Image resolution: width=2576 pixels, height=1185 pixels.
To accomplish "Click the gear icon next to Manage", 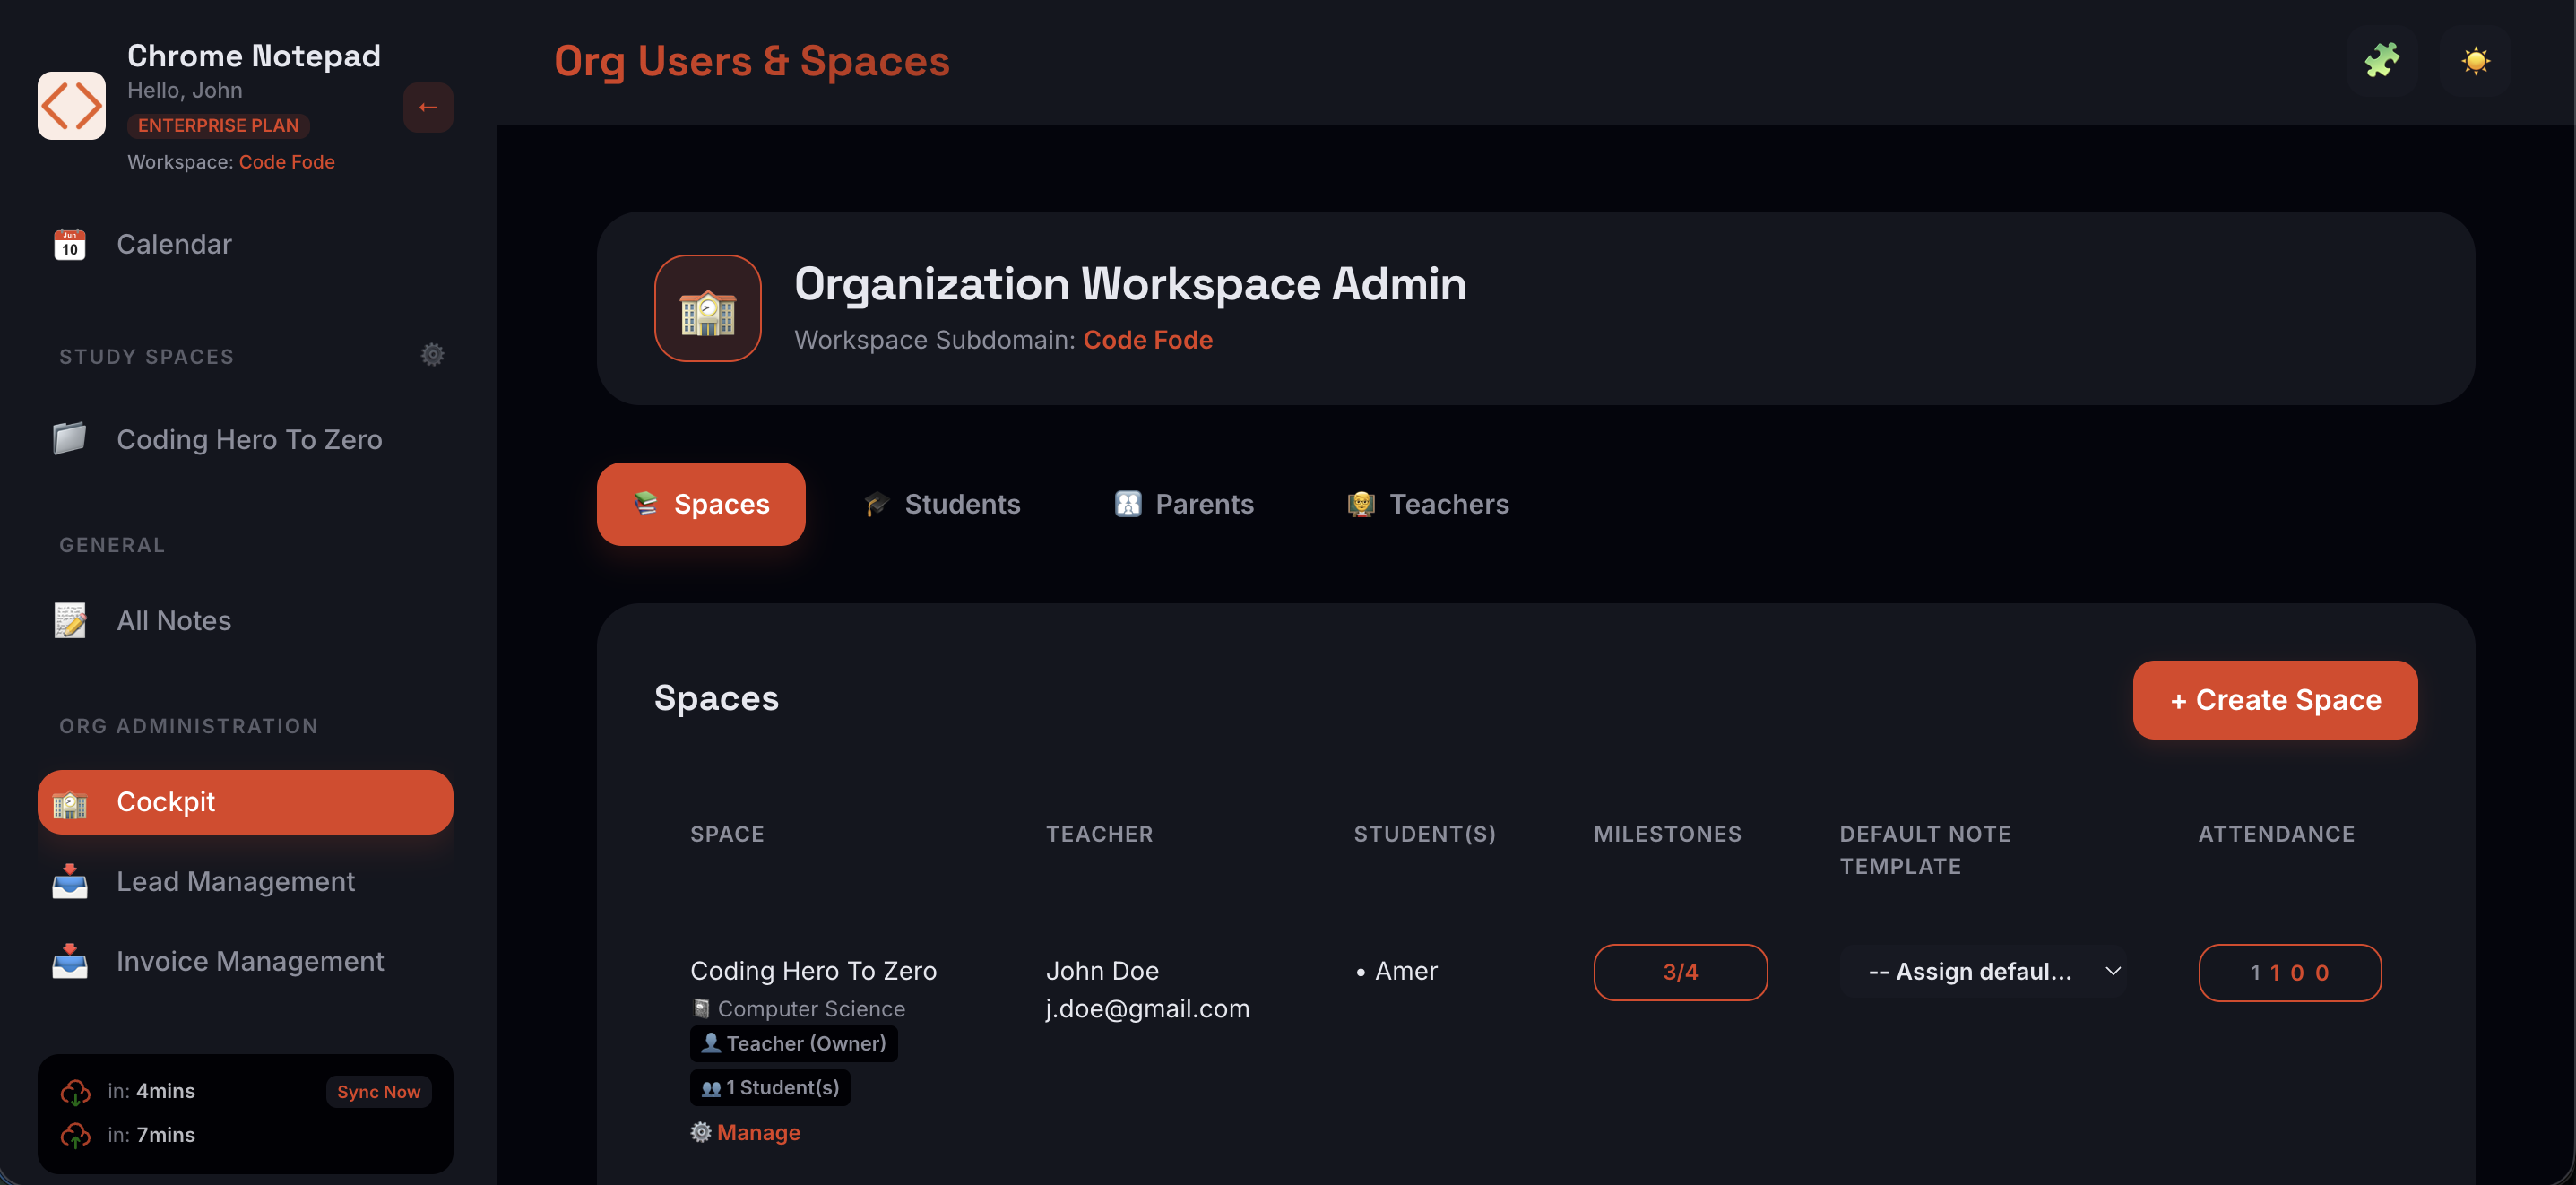I will (x=701, y=1132).
